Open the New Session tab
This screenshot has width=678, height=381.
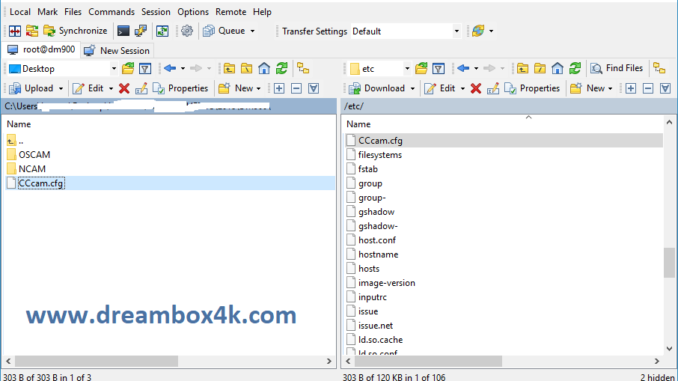coord(117,51)
